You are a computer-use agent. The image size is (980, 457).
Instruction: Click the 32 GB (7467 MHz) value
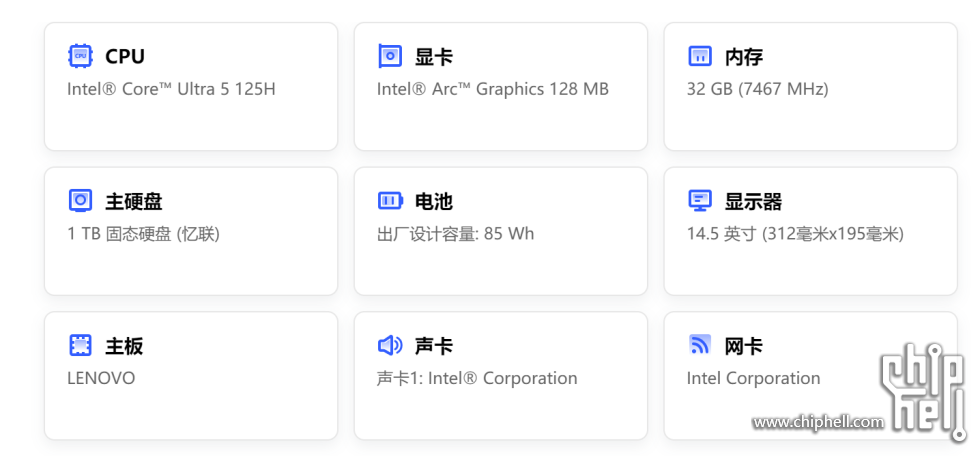pyautogui.click(x=758, y=89)
